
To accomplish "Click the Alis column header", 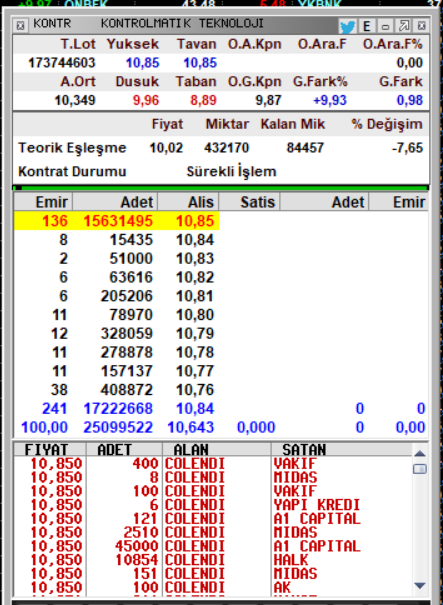I will tap(189, 202).
